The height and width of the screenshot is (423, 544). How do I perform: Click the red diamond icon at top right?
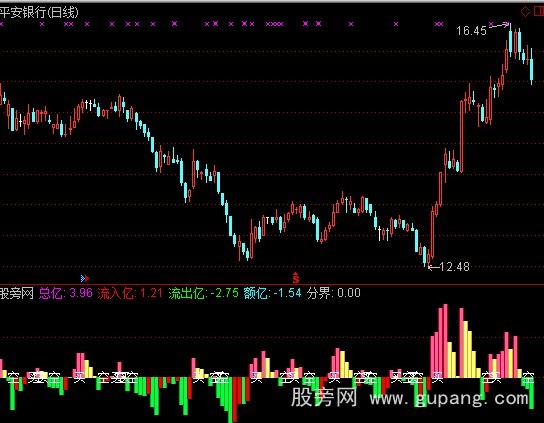coord(525,11)
